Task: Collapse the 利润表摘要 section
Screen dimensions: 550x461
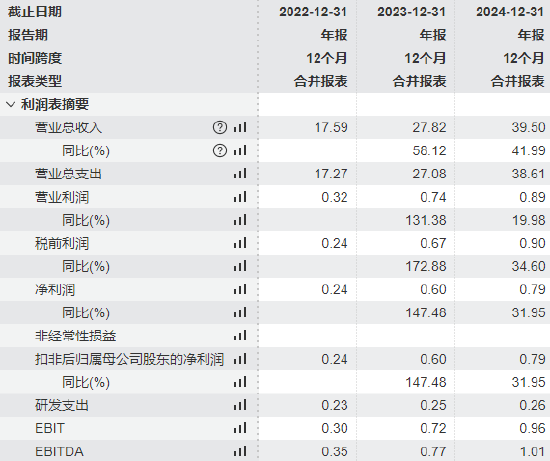Action: pyautogui.click(x=11, y=104)
